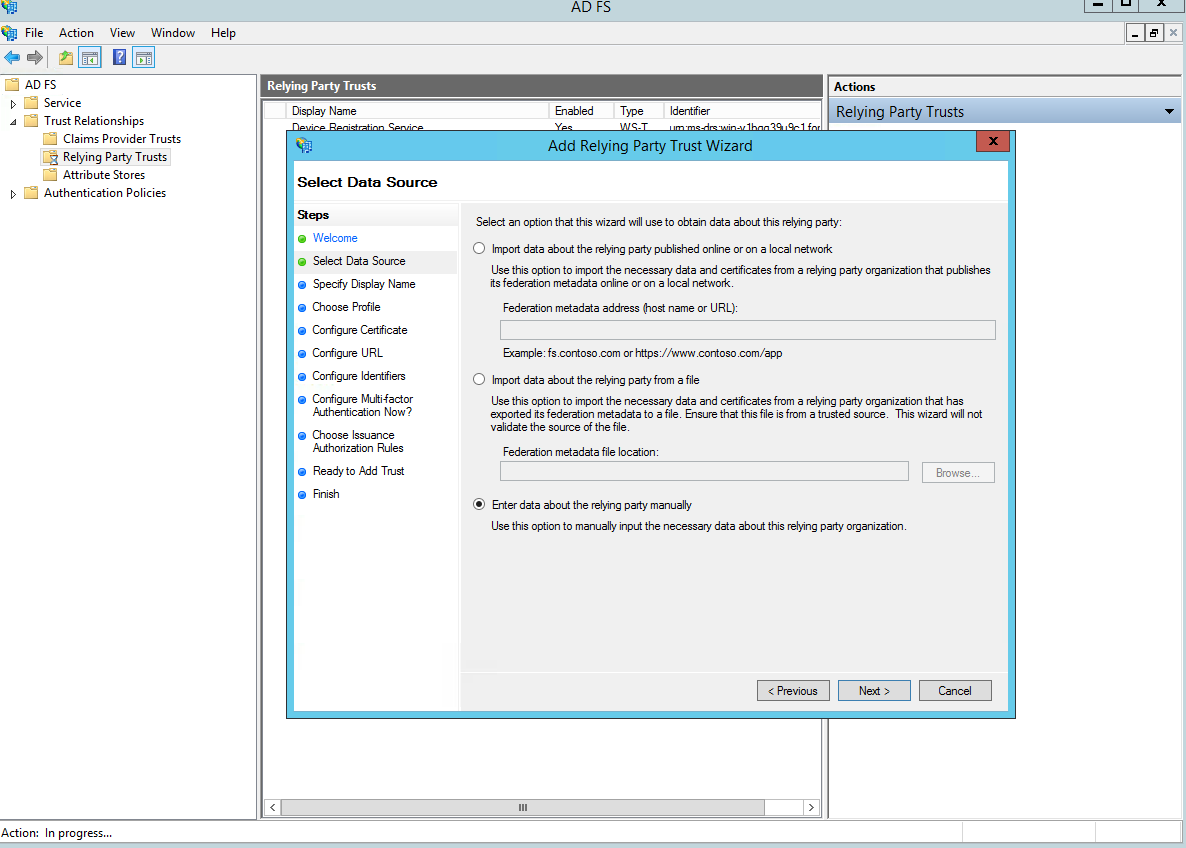This screenshot has height=848, width=1186.
Task: Expand the Service tree node
Action: (x=13, y=103)
